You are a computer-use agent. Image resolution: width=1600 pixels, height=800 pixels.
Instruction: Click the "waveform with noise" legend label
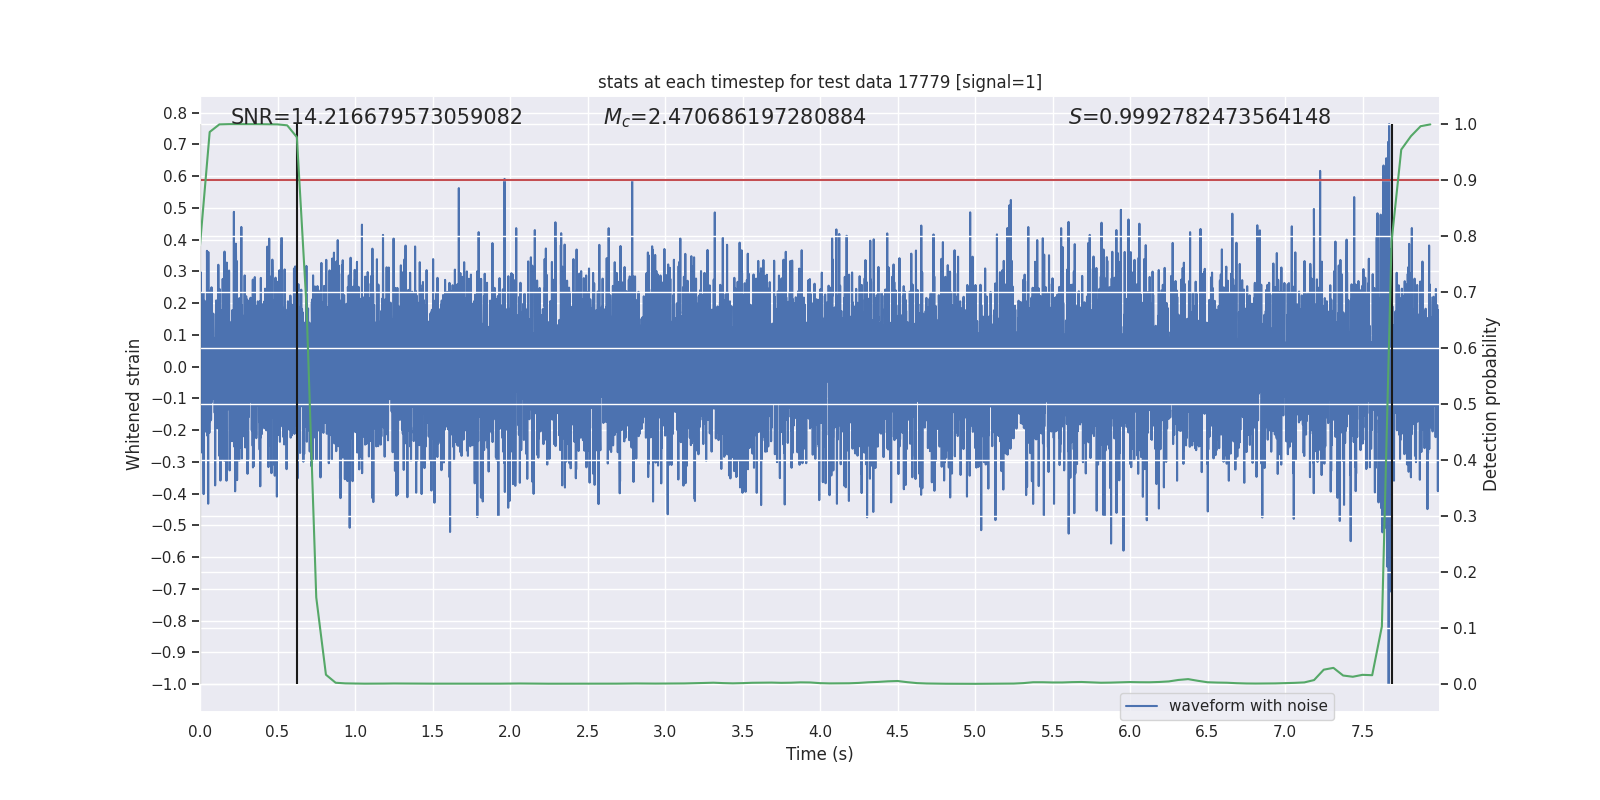tap(1247, 706)
